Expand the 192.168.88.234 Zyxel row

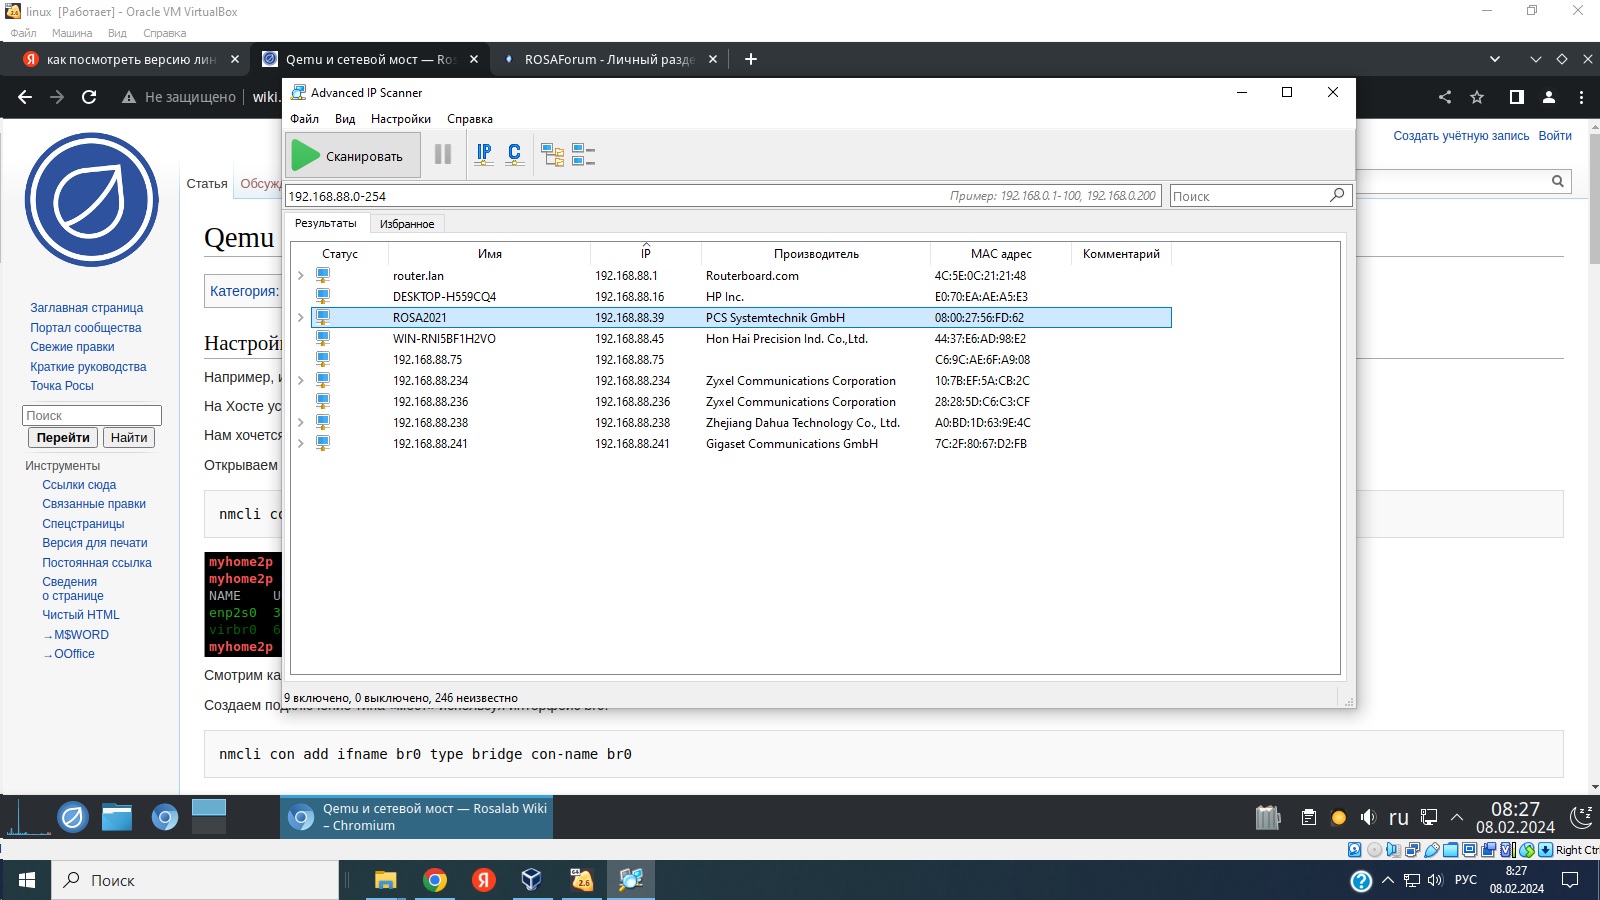[x=300, y=381]
